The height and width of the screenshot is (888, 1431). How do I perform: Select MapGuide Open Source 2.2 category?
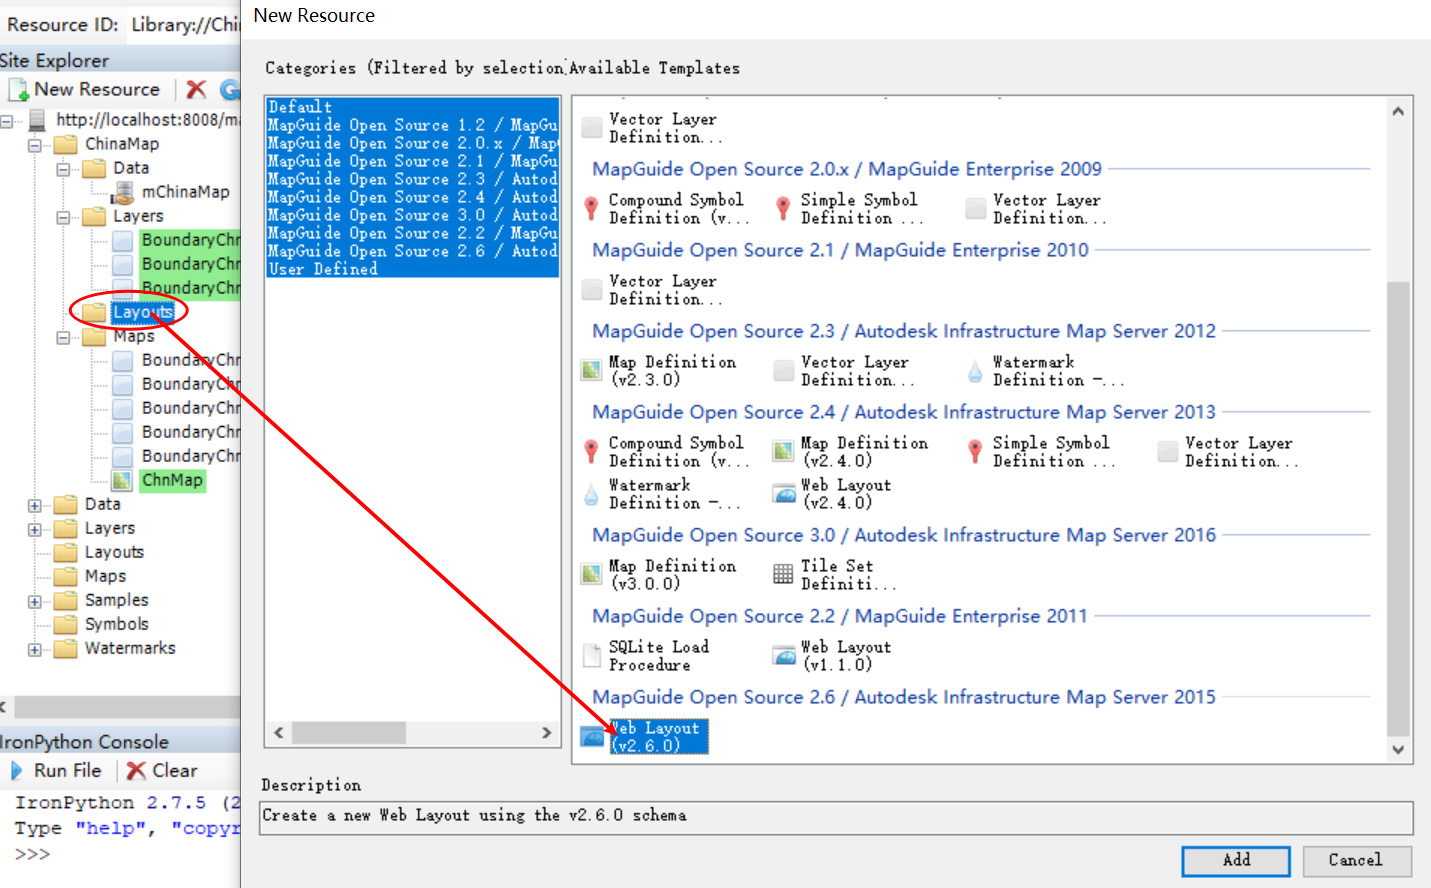[x=412, y=233]
